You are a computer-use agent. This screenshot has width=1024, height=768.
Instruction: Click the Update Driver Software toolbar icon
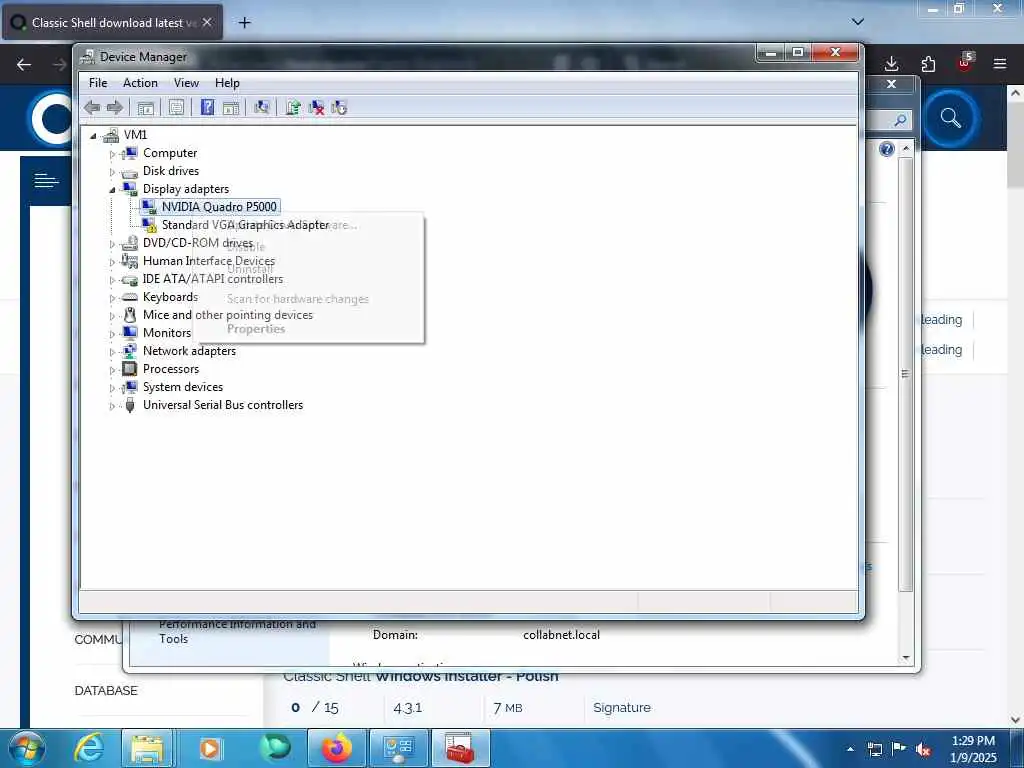[x=293, y=108]
